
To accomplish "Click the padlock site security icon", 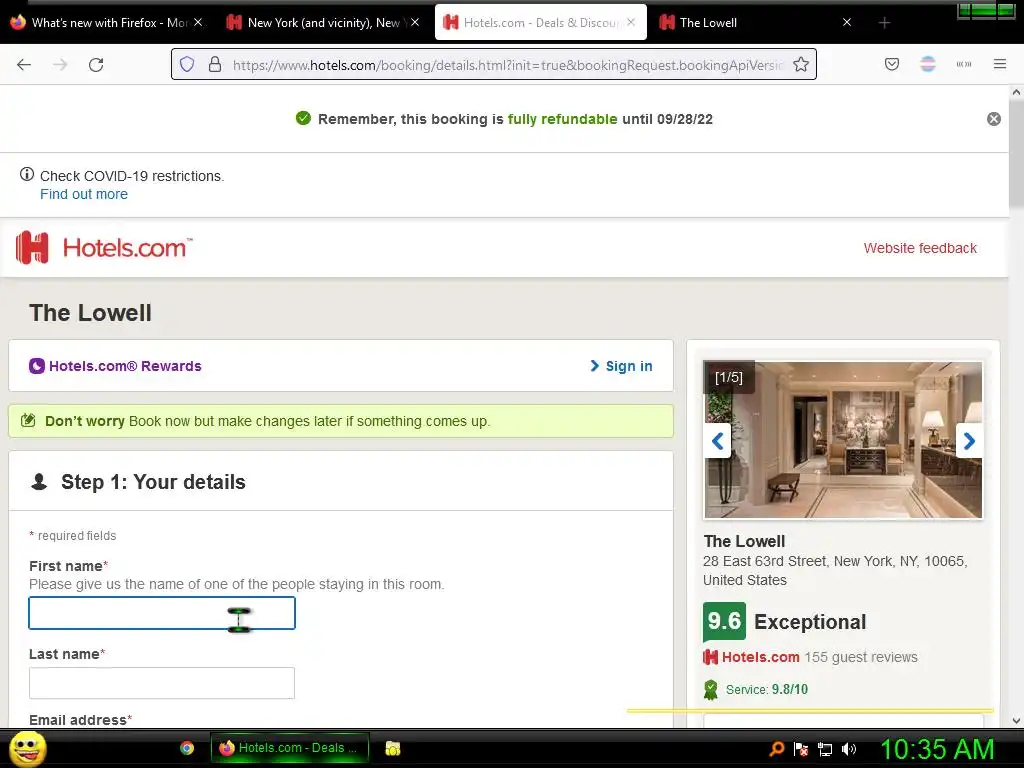I will pos(215,64).
